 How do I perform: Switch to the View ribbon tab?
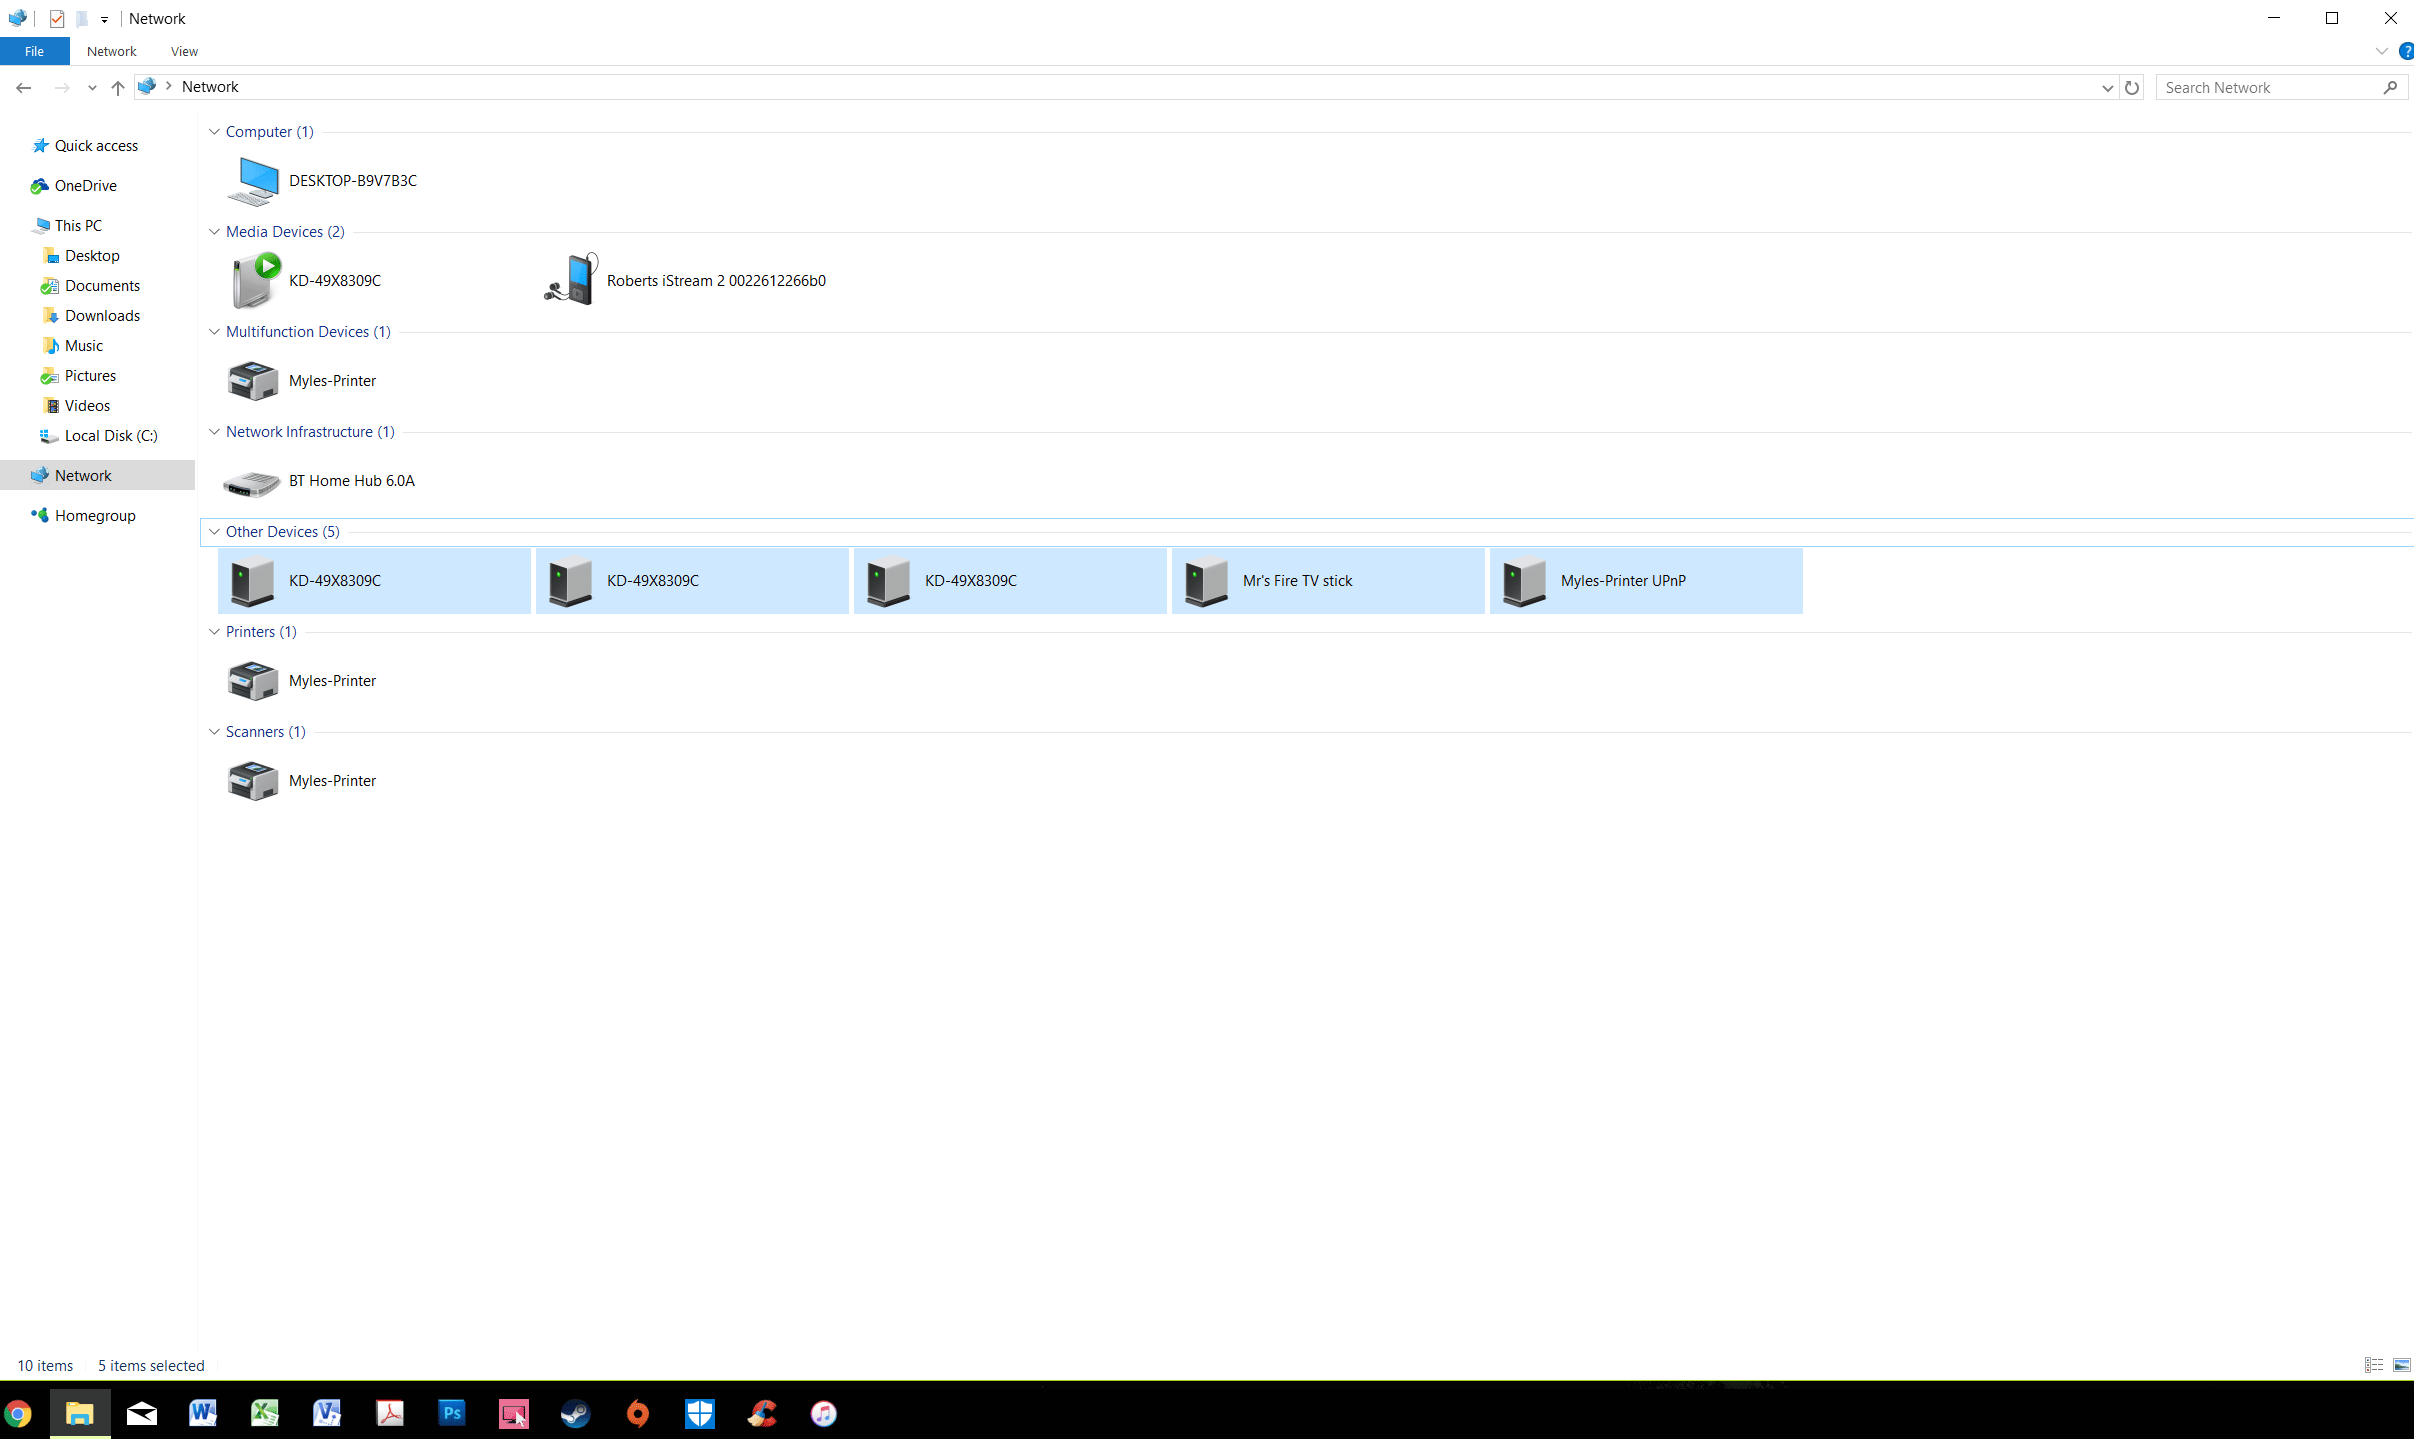pos(184,51)
